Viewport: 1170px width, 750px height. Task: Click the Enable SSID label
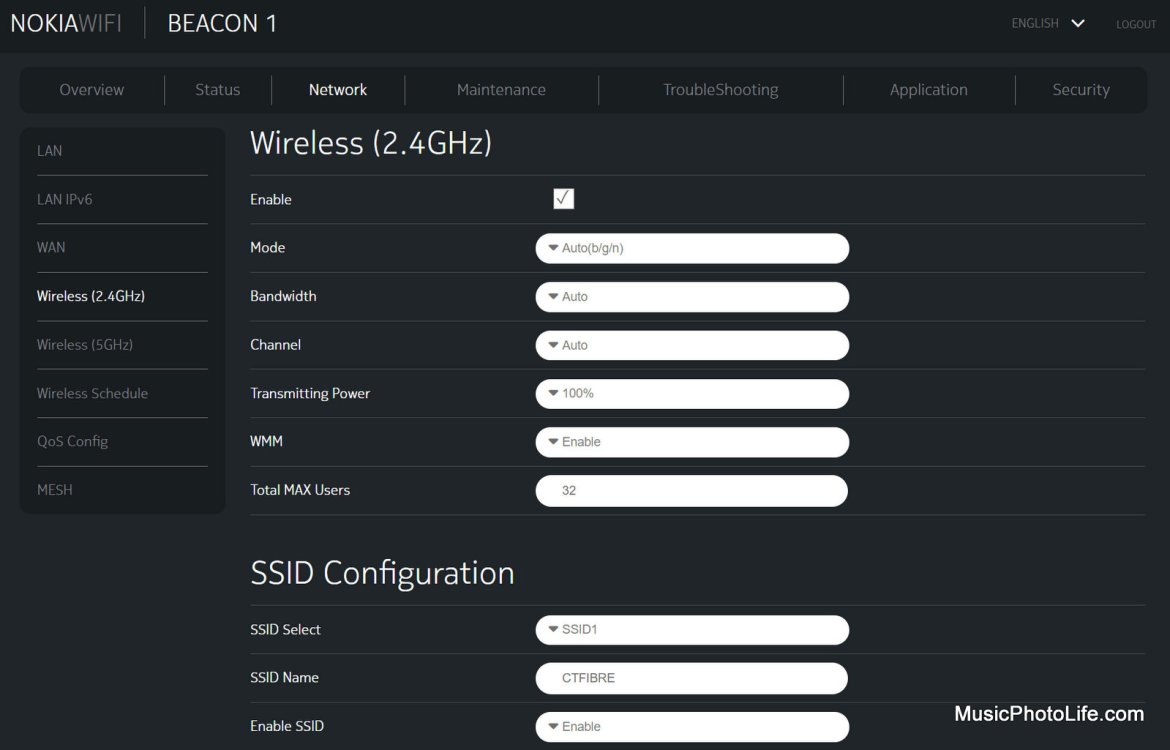tap(287, 725)
